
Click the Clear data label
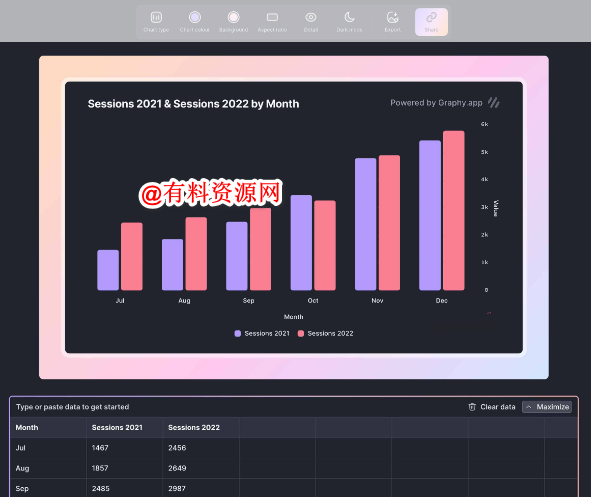pyautogui.click(x=498, y=407)
